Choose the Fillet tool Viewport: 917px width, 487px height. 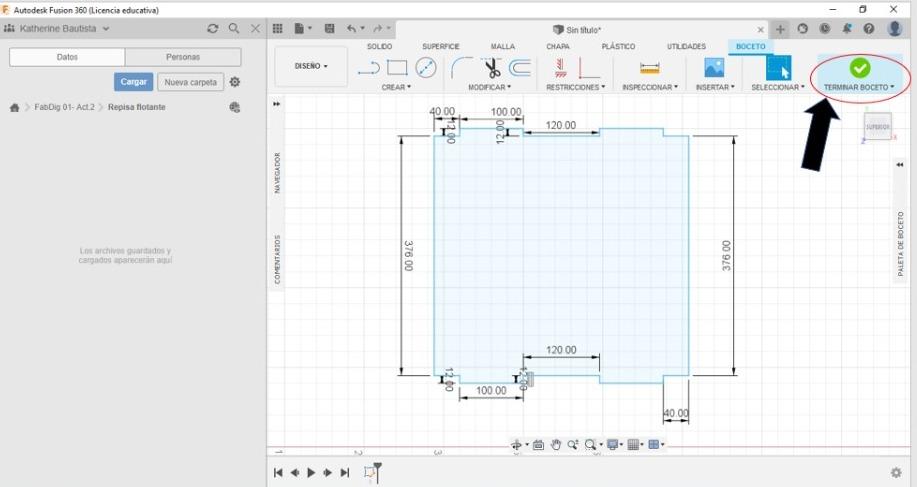[x=462, y=68]
